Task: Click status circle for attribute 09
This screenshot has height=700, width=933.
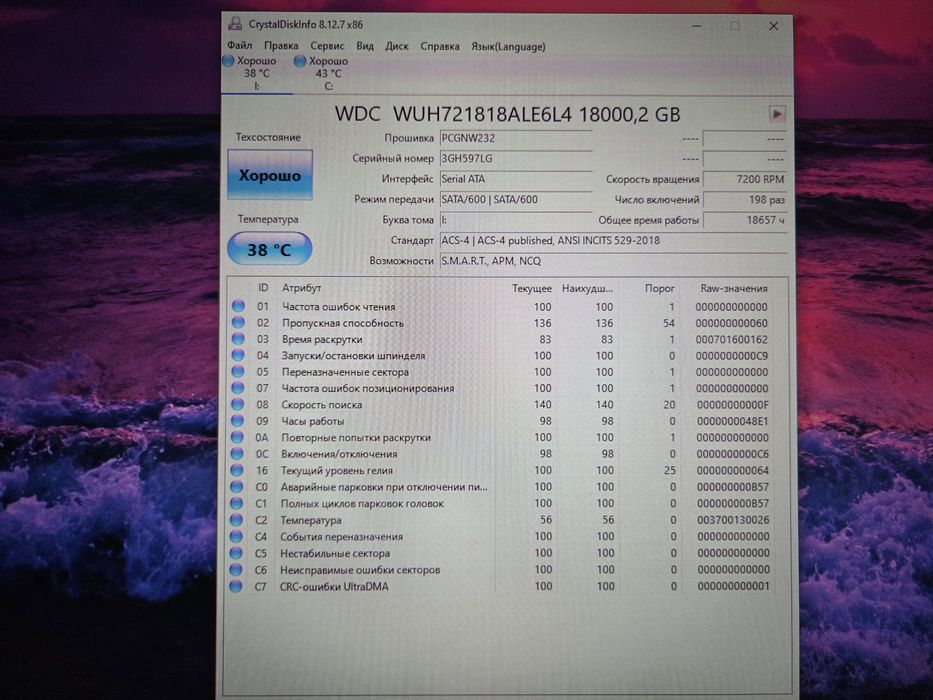Action: coord(237,420)
